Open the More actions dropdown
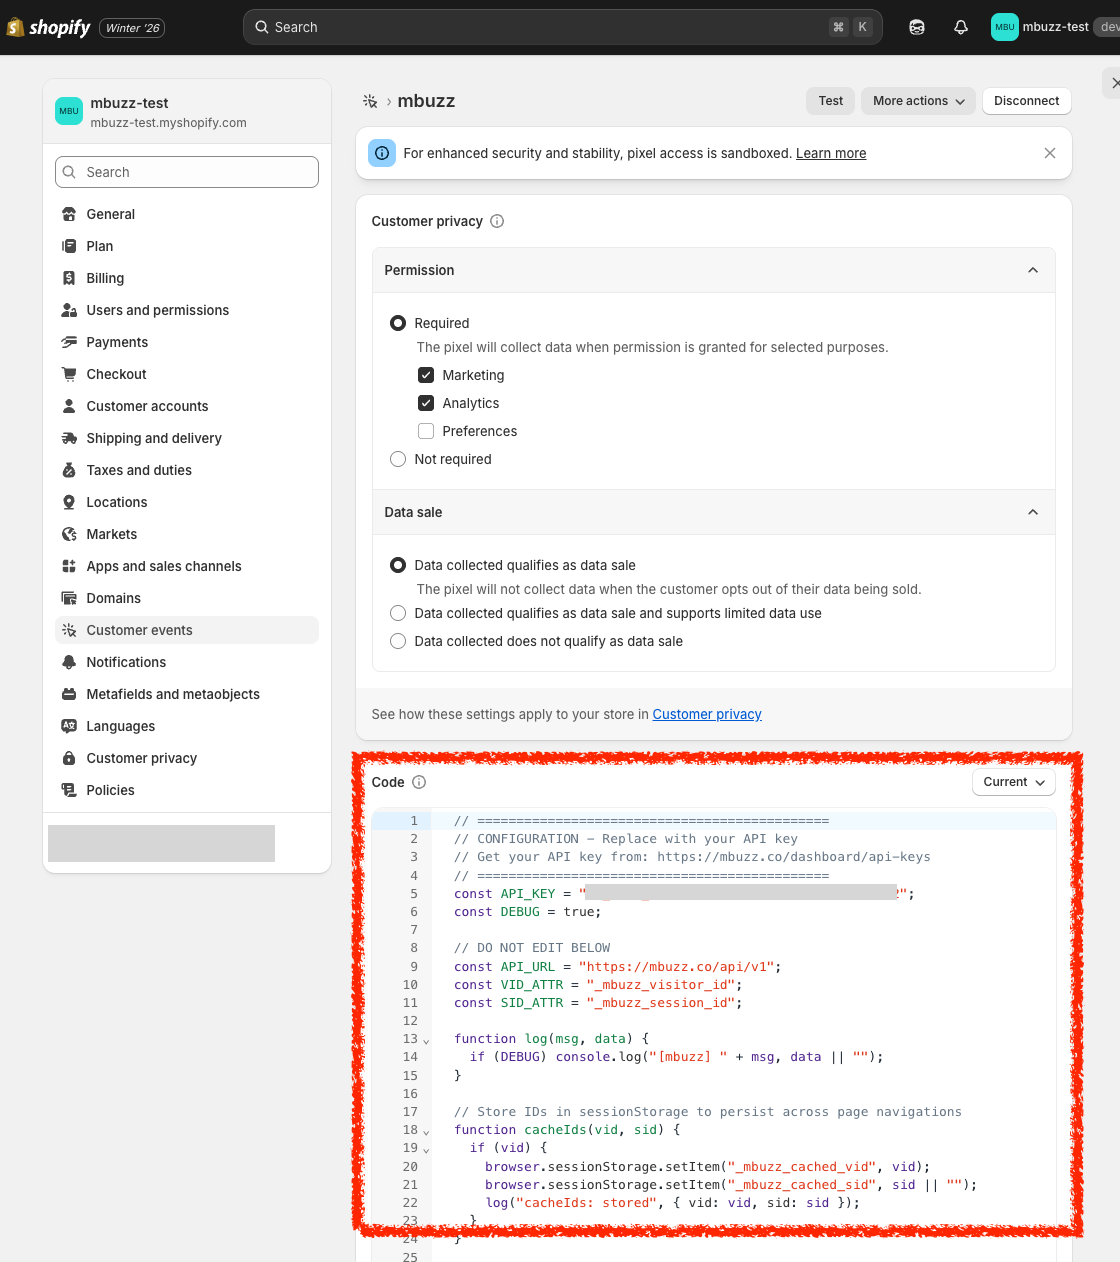This screenshot has height=1262, width=1120. pyautogui.click(x=917, y=101)
